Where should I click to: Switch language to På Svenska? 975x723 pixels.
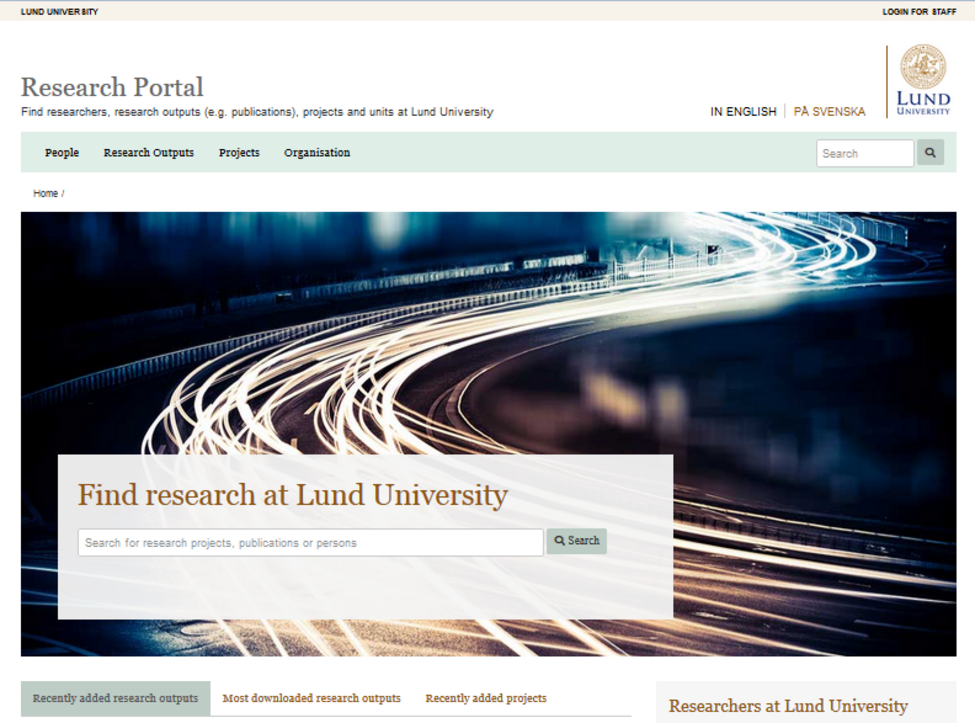829,112
